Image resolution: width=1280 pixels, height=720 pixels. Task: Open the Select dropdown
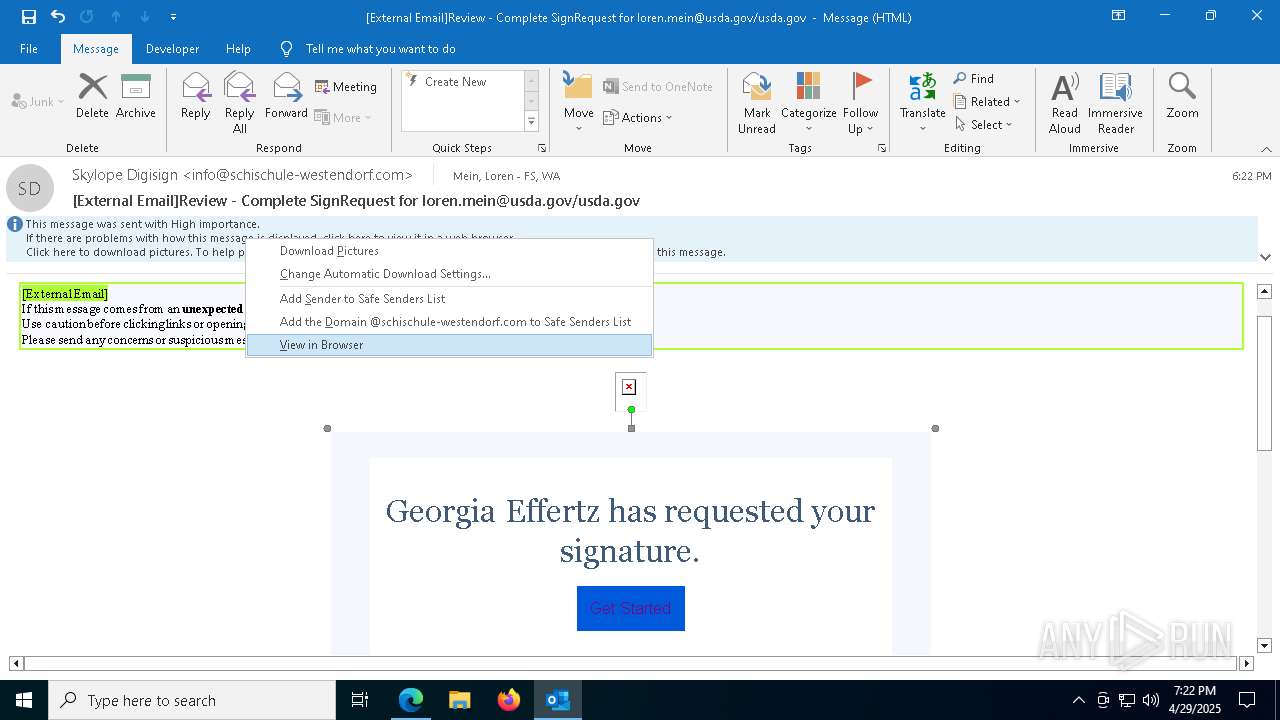pos(984,125)
